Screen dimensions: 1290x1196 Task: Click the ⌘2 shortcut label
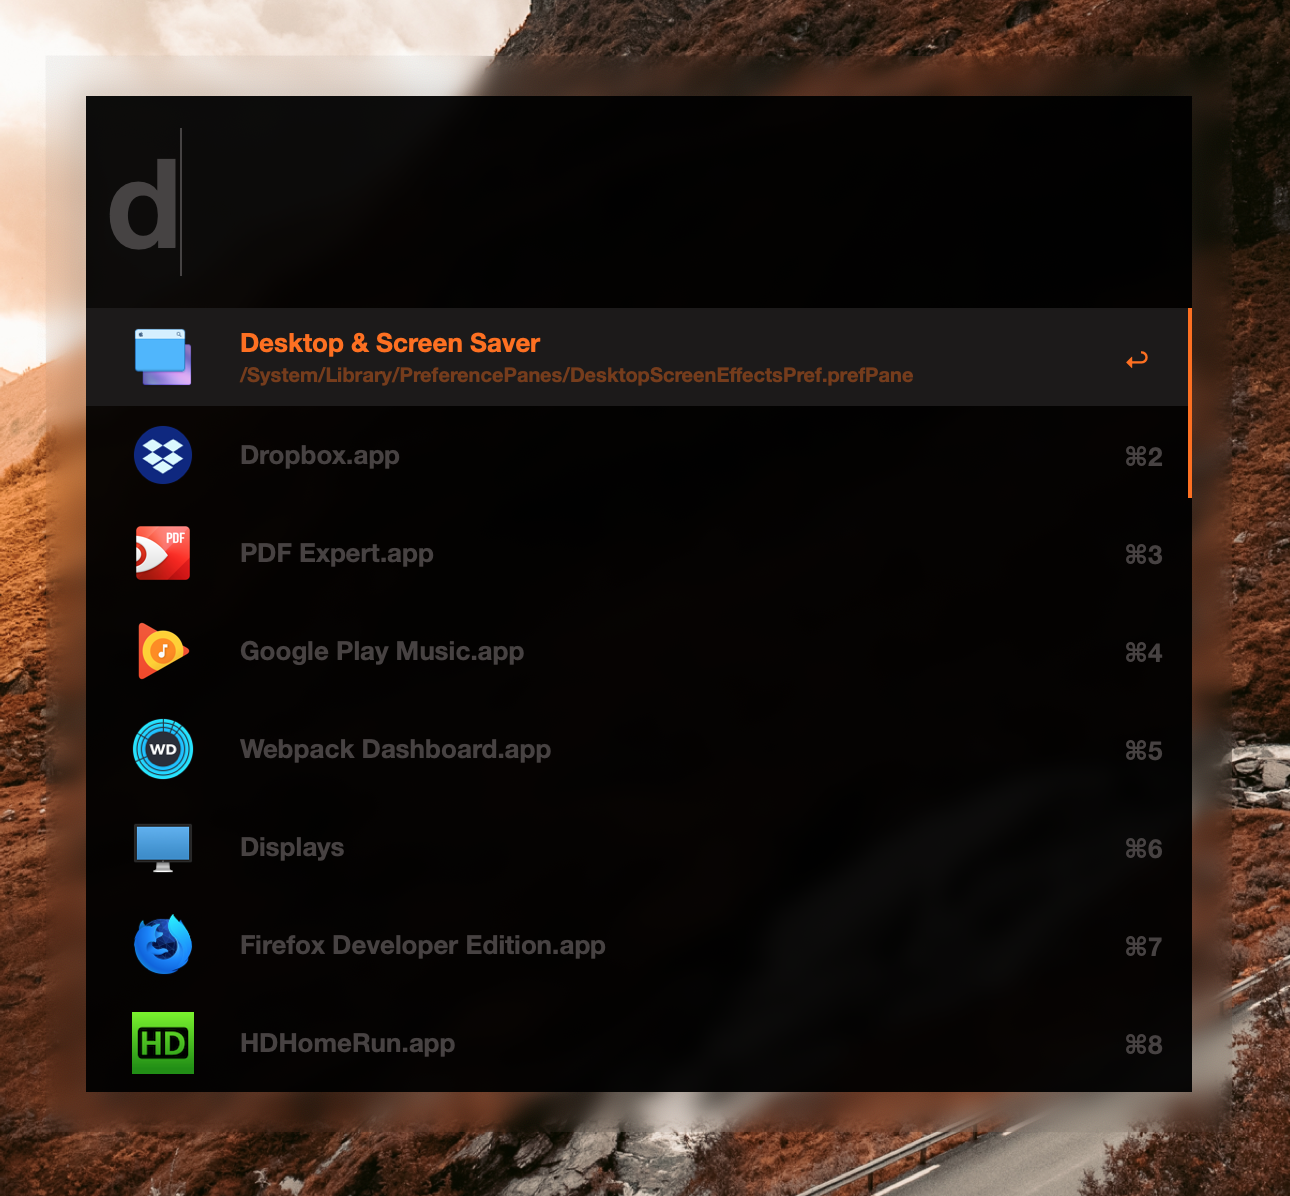coord(1143,457)
